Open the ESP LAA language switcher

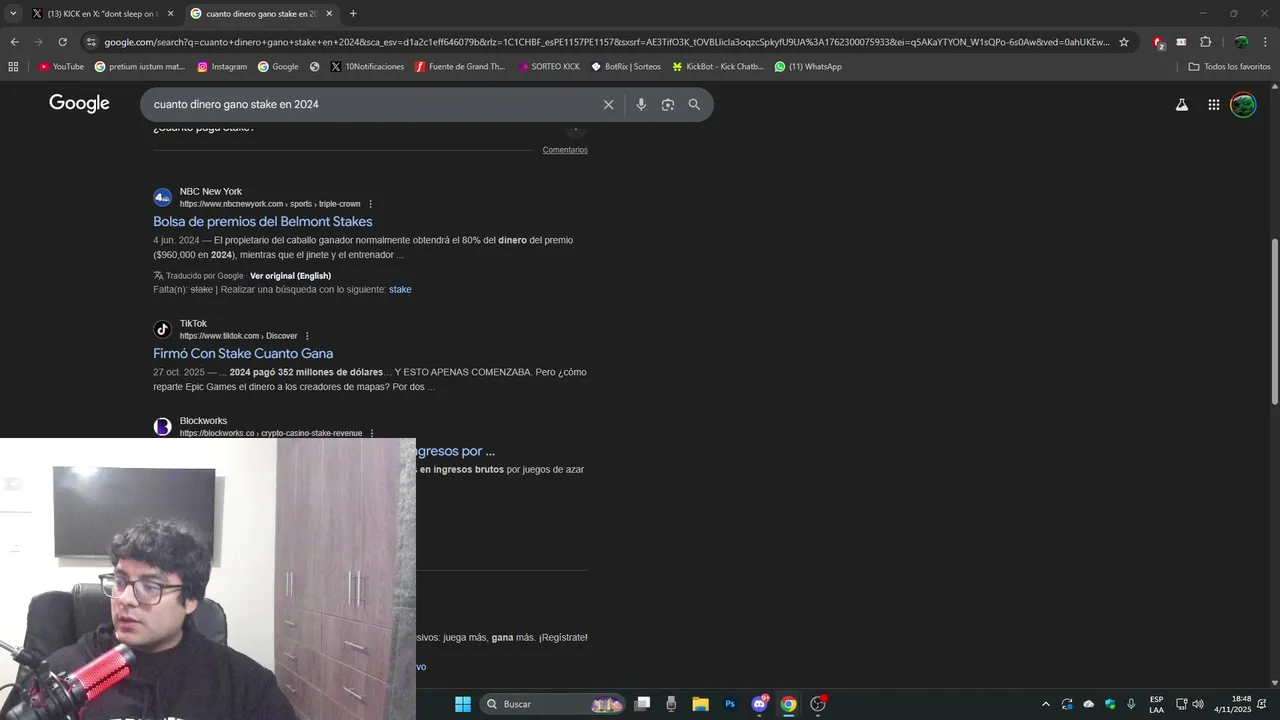pyautogui.click(x=1156, y=704)
